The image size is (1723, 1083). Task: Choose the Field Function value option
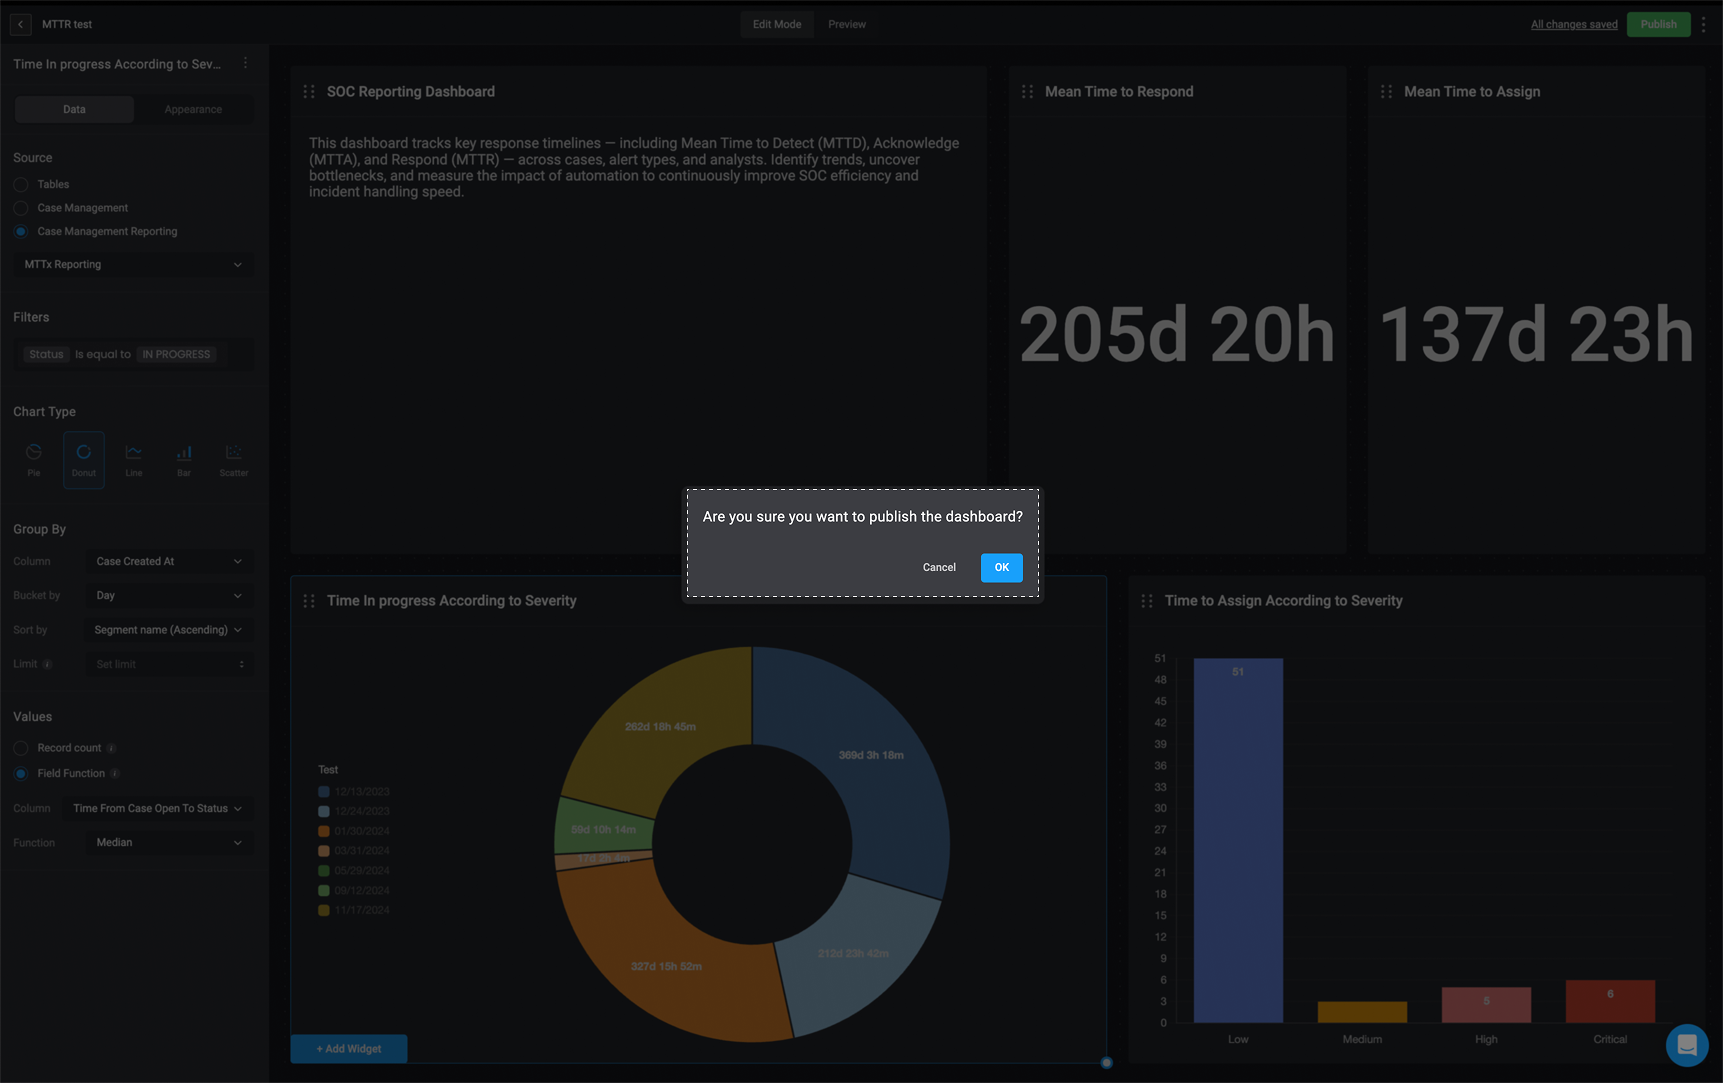tap(21, 773)
